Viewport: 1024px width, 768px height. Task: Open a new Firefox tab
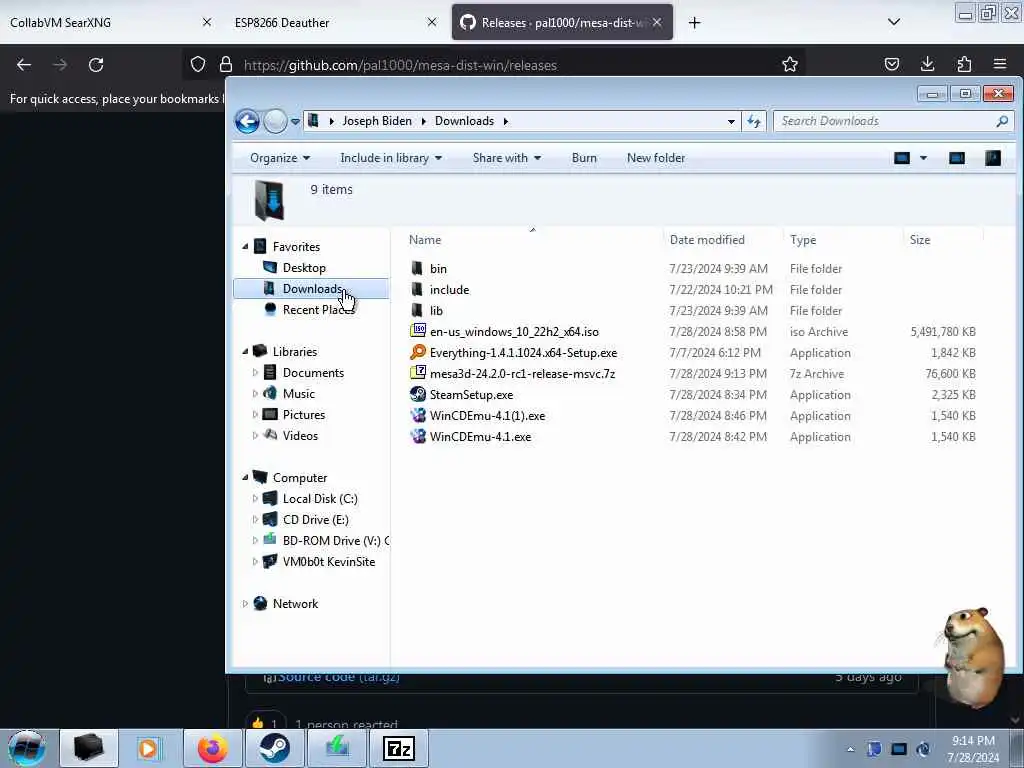[x=694, y=23]
